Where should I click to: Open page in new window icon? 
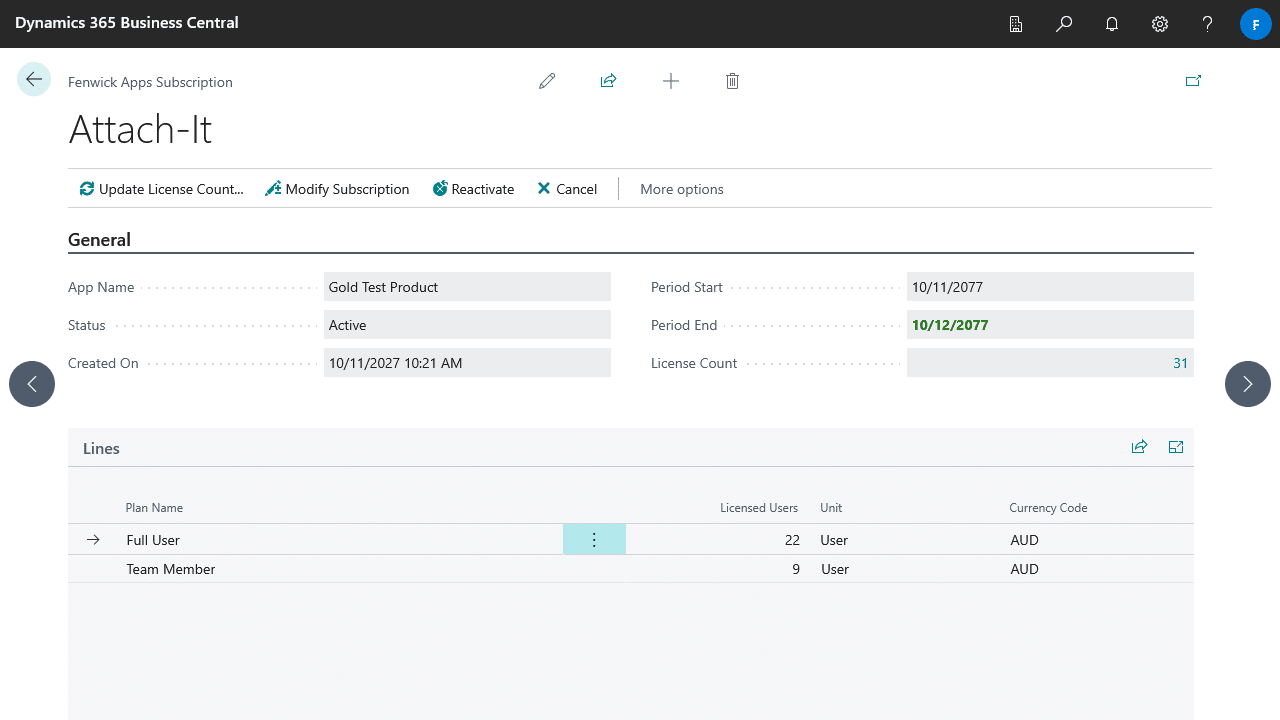click(x=1193, y=81)
